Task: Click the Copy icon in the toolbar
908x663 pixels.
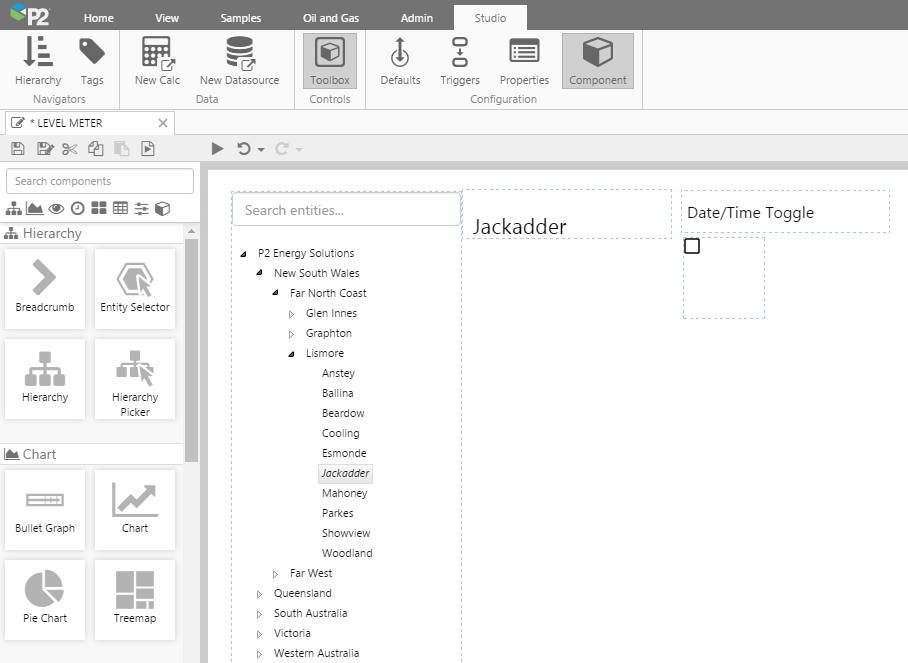Action: click(x=95, y=149)
